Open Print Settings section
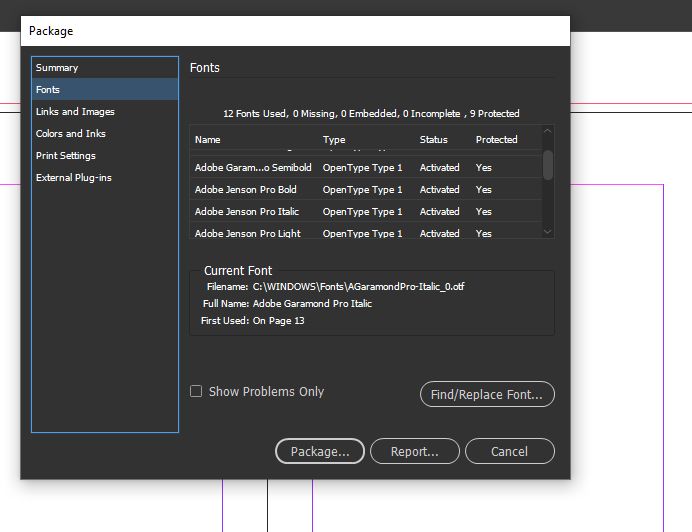This screenshot has width=692, height=532. point(105,155)
